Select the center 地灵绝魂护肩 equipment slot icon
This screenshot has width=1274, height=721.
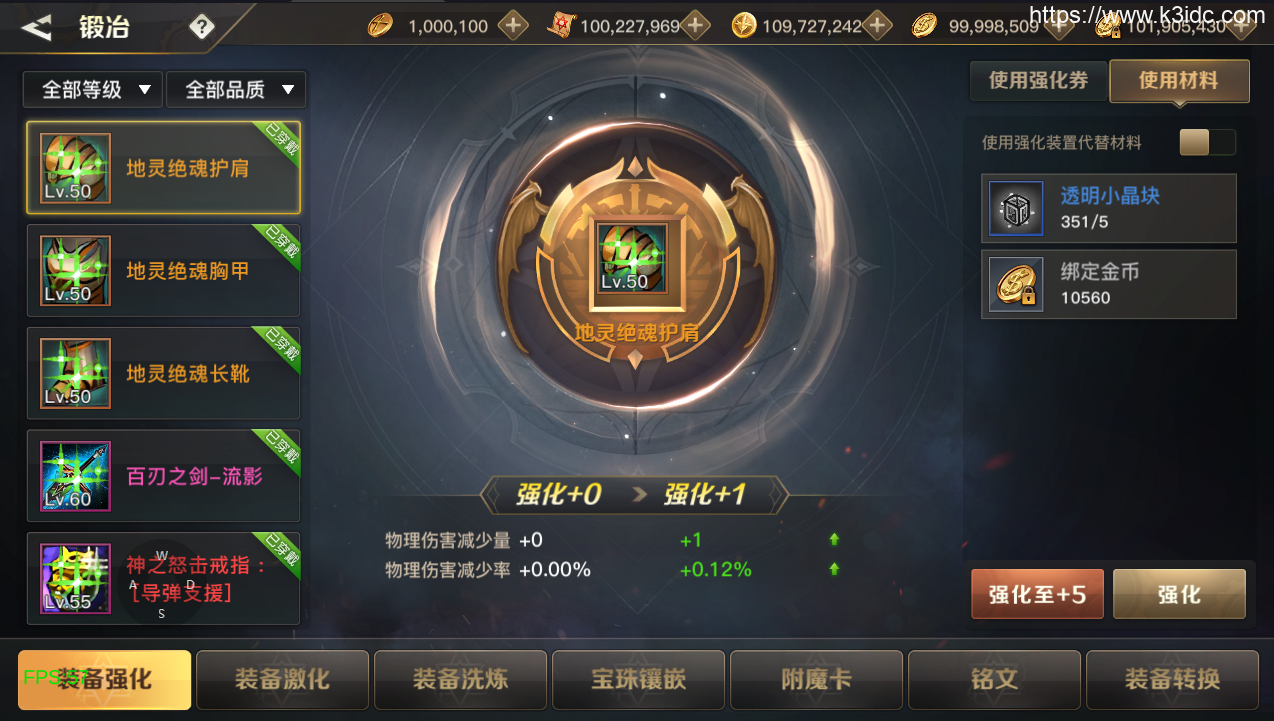point(632,257)
